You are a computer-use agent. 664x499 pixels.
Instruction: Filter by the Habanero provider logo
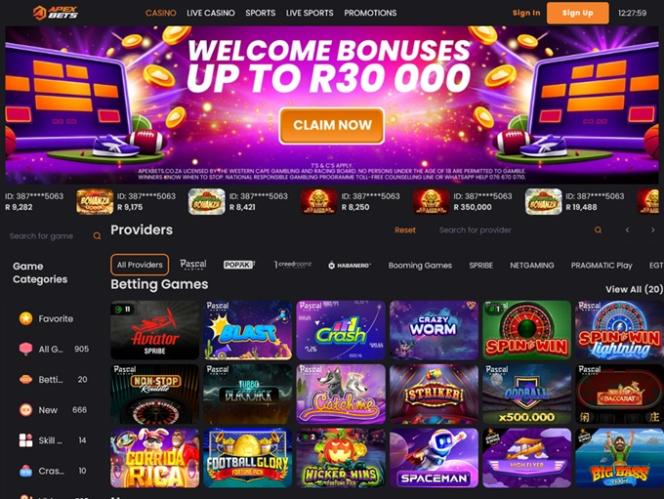pos(349,266)
